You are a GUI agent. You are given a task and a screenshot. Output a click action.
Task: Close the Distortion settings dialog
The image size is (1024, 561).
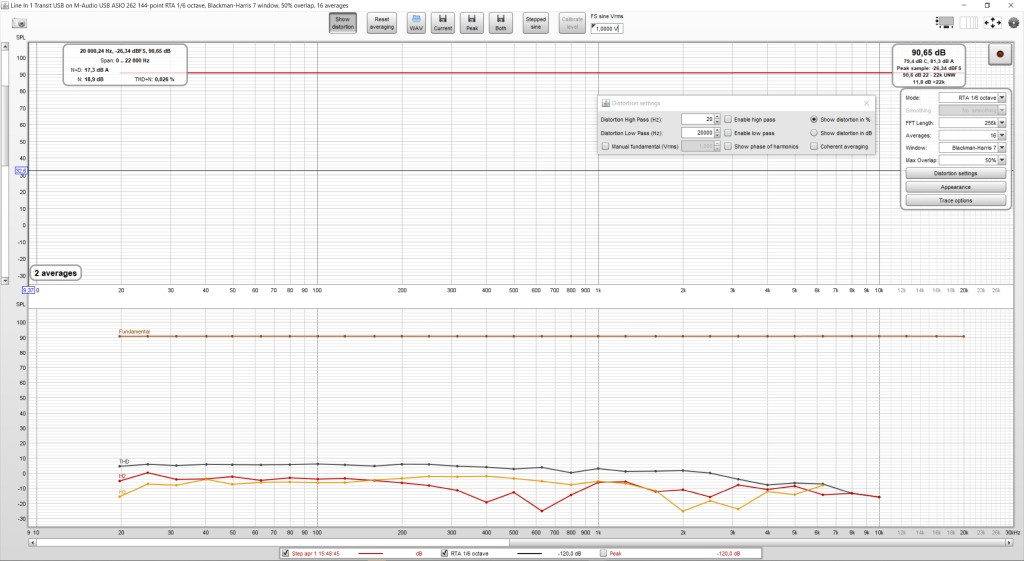[x=866, y=103]
